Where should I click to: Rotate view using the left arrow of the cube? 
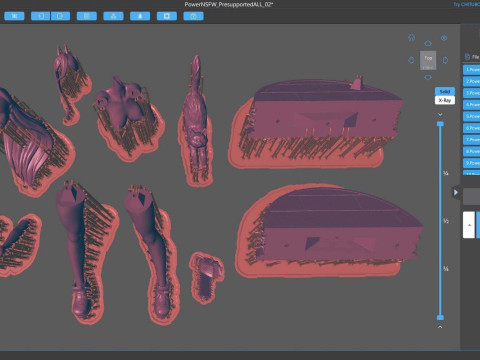[411, 60]
